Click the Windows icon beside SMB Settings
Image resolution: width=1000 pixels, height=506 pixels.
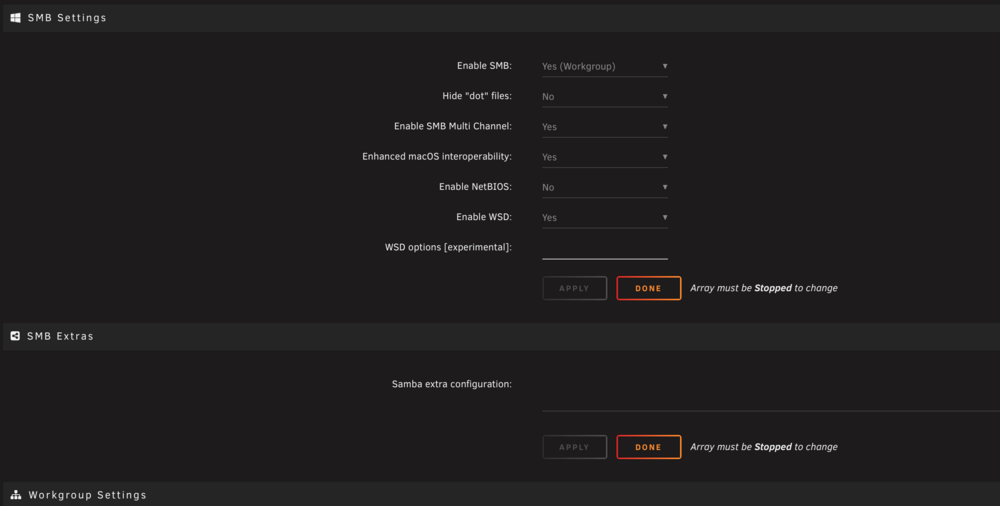(x=15, y=18)
